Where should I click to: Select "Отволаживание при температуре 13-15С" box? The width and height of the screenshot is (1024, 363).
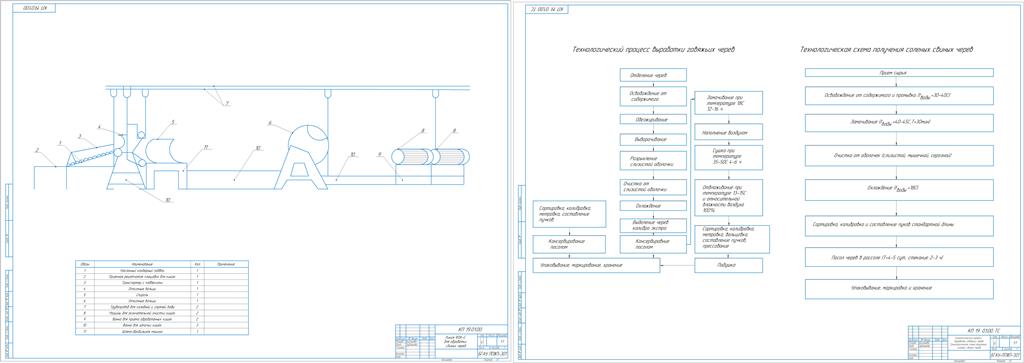pyautogui.click(x=728, y=197)
